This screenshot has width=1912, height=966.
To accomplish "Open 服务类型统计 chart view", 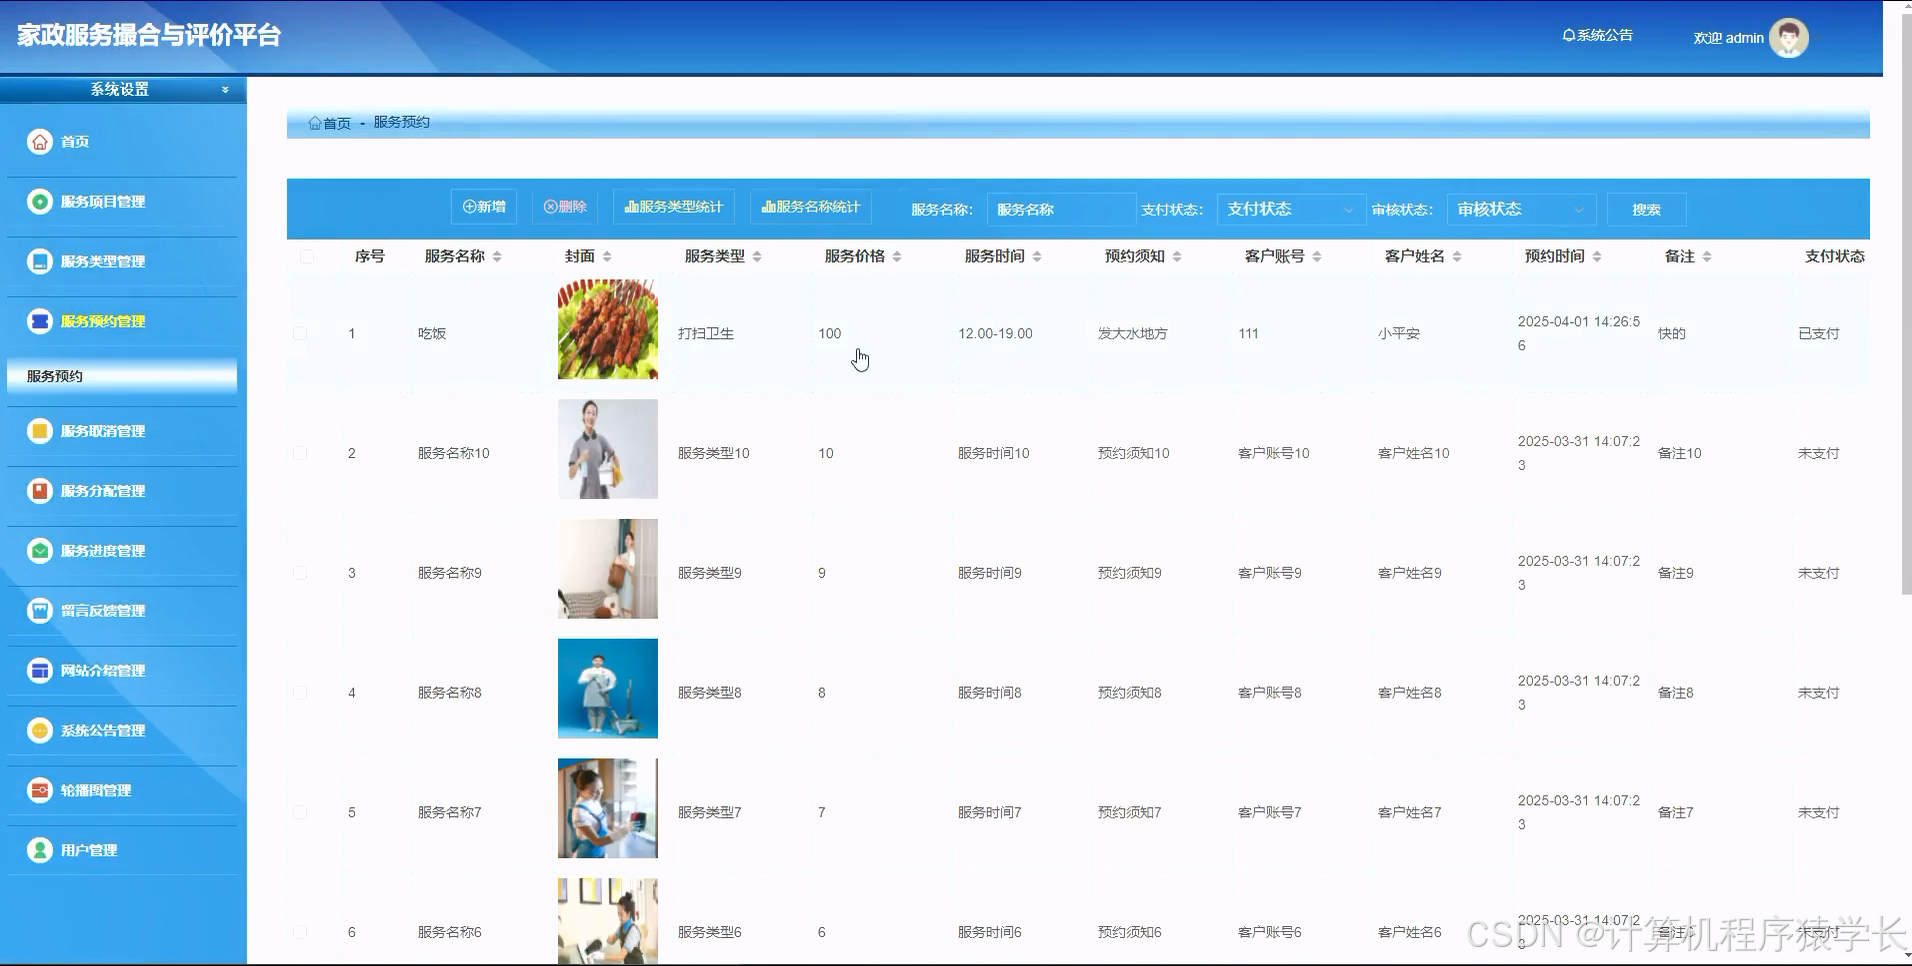I will pos(673,207).
